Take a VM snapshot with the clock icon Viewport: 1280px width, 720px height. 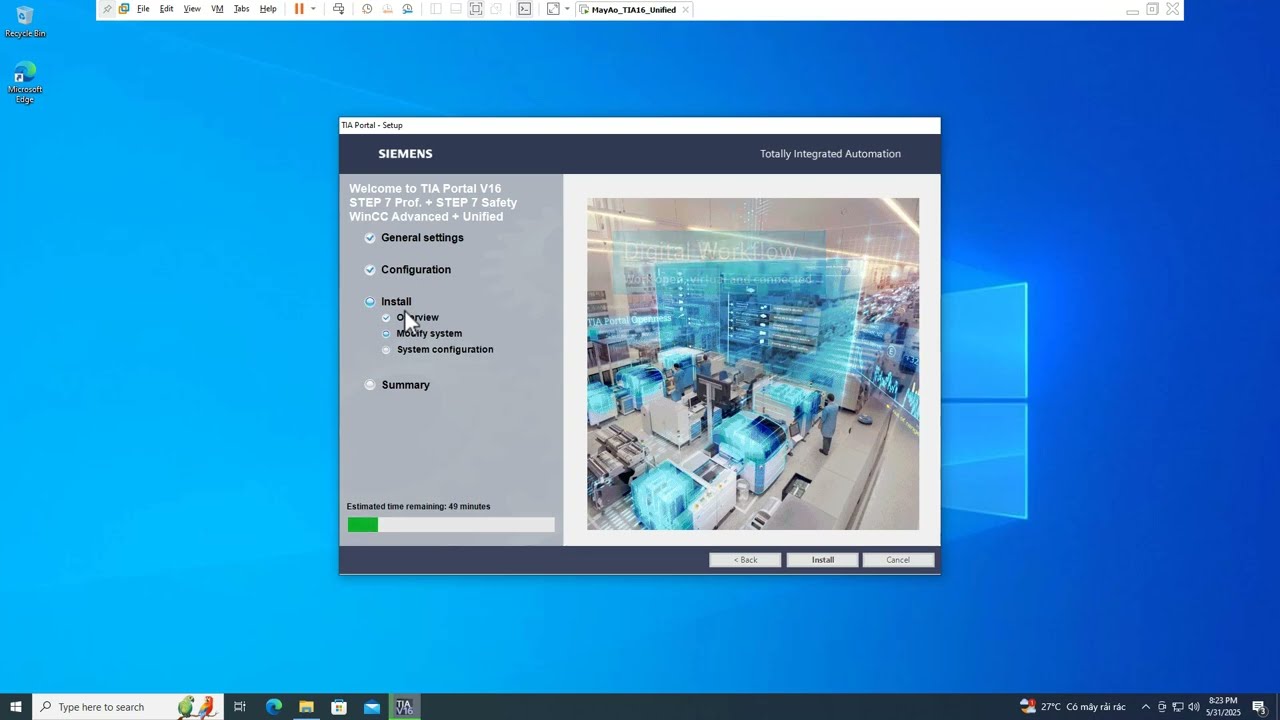(367, 9)
